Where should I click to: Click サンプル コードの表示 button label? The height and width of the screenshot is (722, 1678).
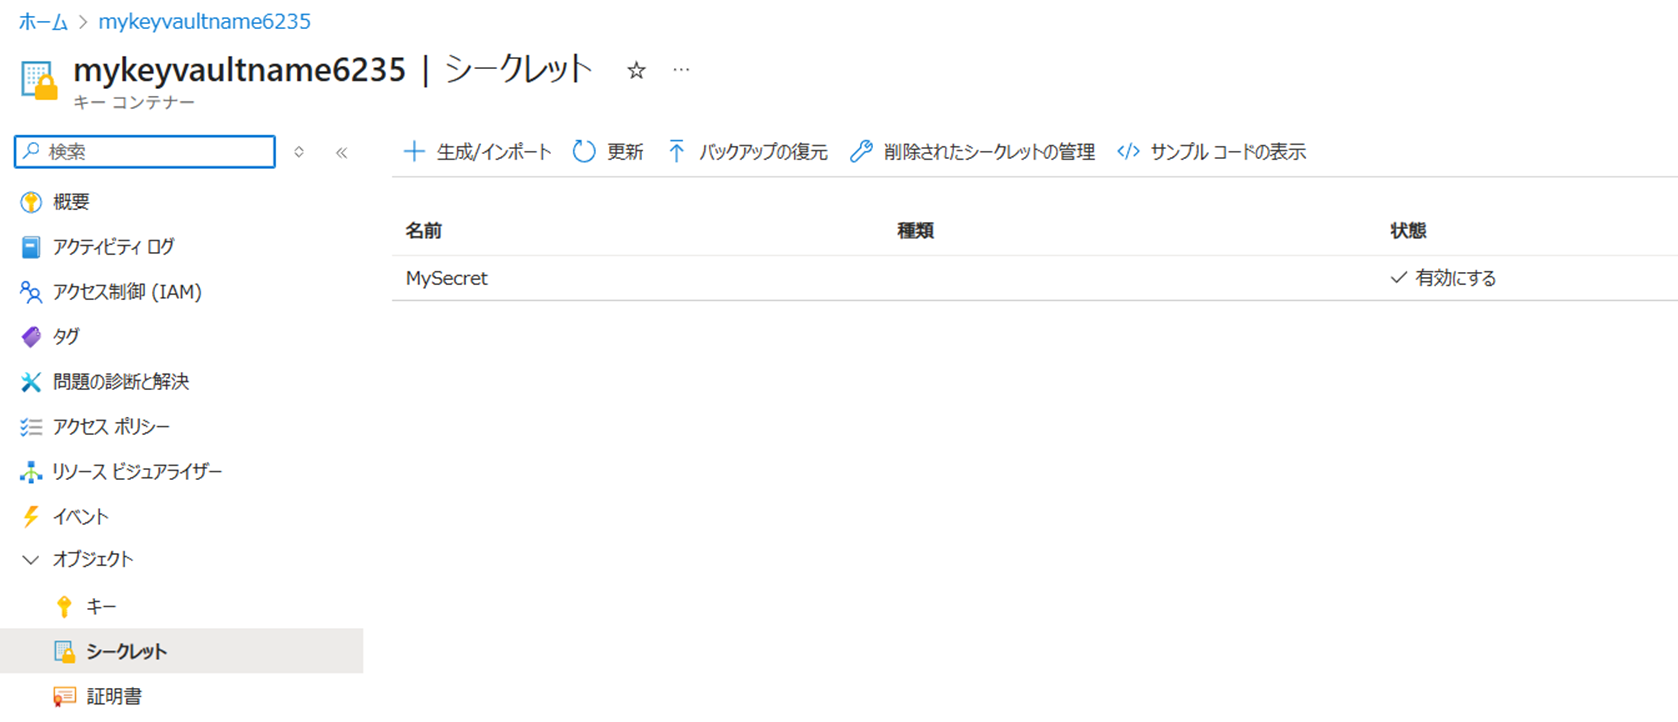coord(1228,152)
